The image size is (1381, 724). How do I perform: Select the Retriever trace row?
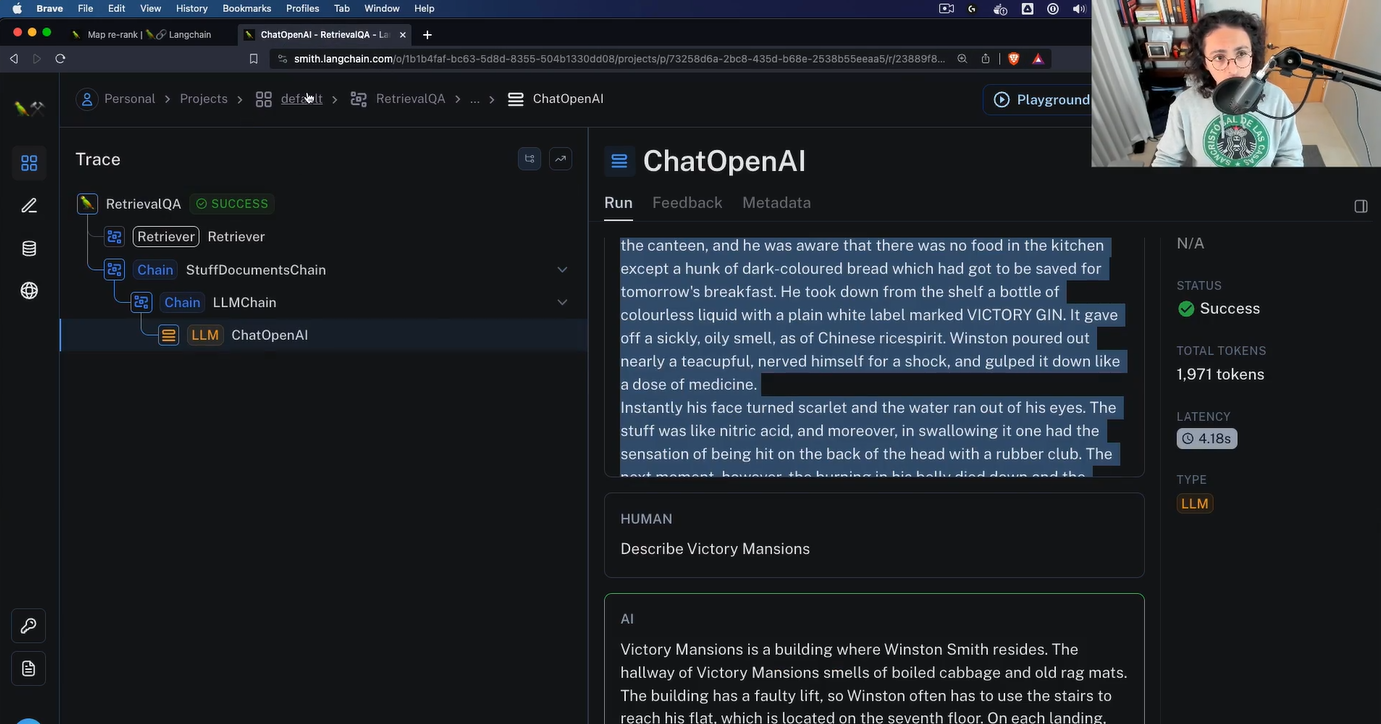324,237
